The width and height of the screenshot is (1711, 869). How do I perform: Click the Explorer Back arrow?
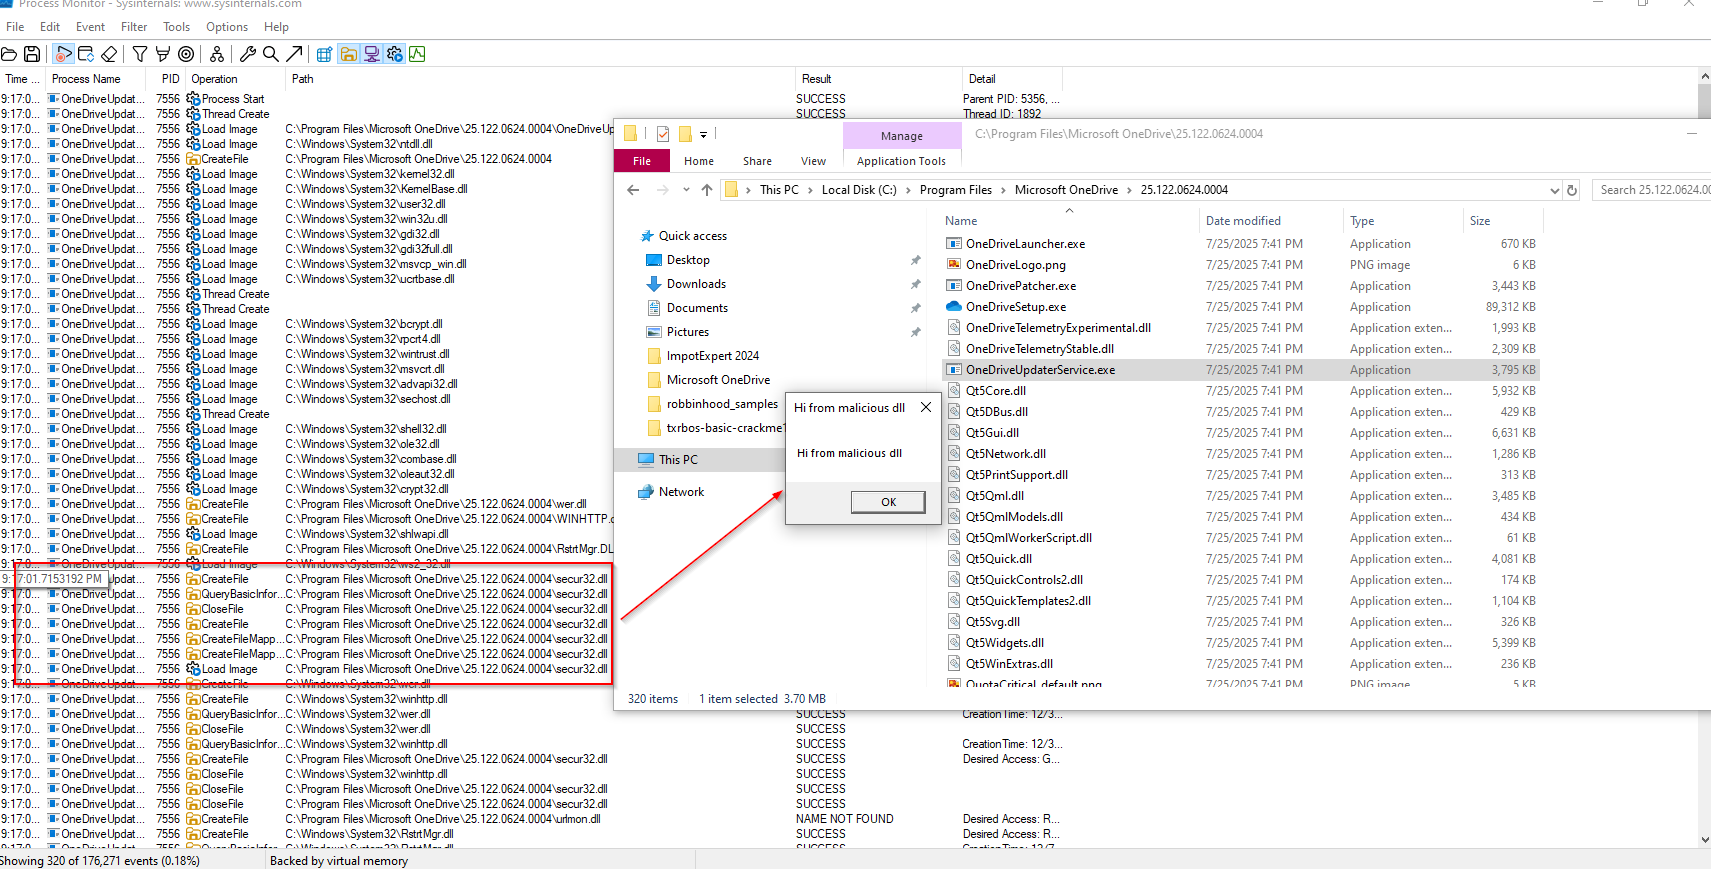tap(633, 190)
